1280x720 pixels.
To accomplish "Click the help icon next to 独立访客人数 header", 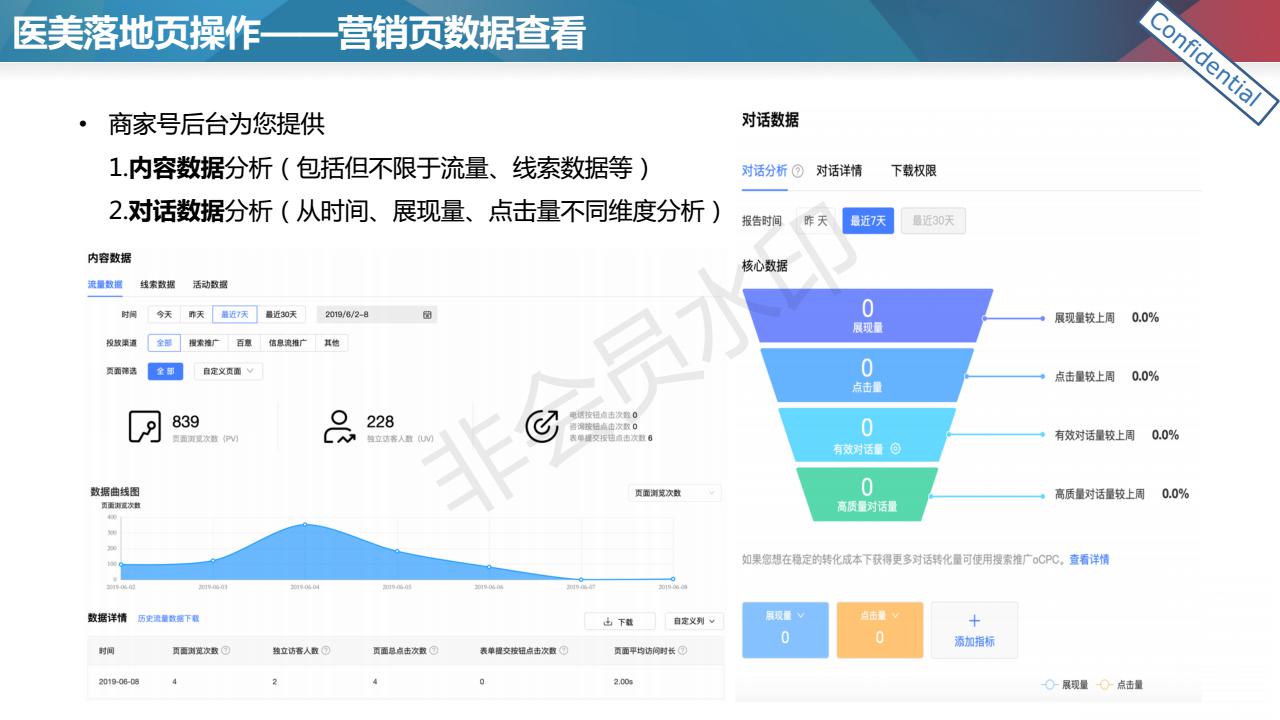I will pyautogui.click(x=326, y=651).
